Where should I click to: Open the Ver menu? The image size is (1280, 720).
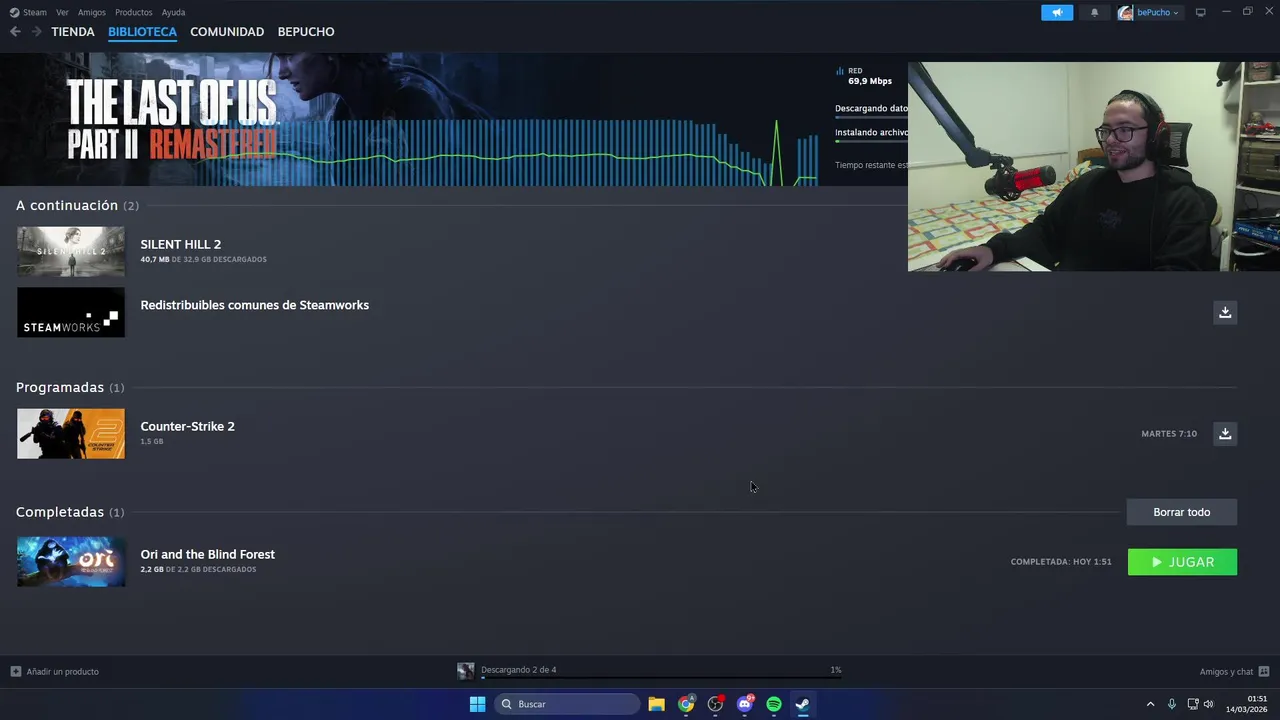click(x=62, y=12)
